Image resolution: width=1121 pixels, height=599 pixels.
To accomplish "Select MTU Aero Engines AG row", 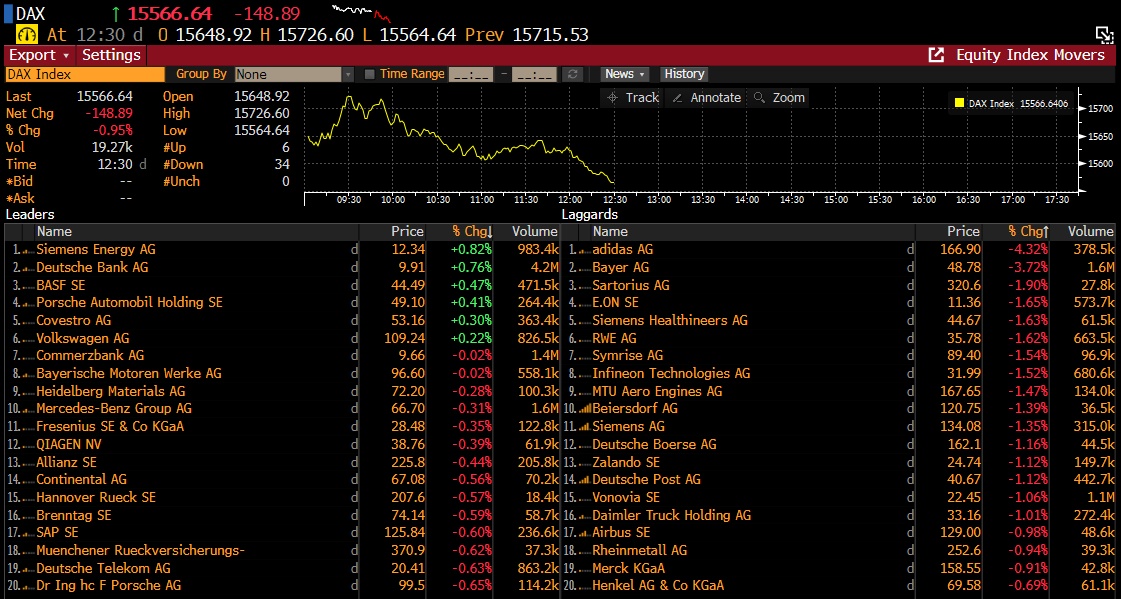I will [839, 391].
